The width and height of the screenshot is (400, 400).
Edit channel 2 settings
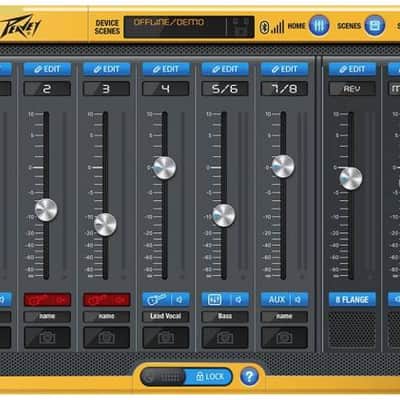47,69
